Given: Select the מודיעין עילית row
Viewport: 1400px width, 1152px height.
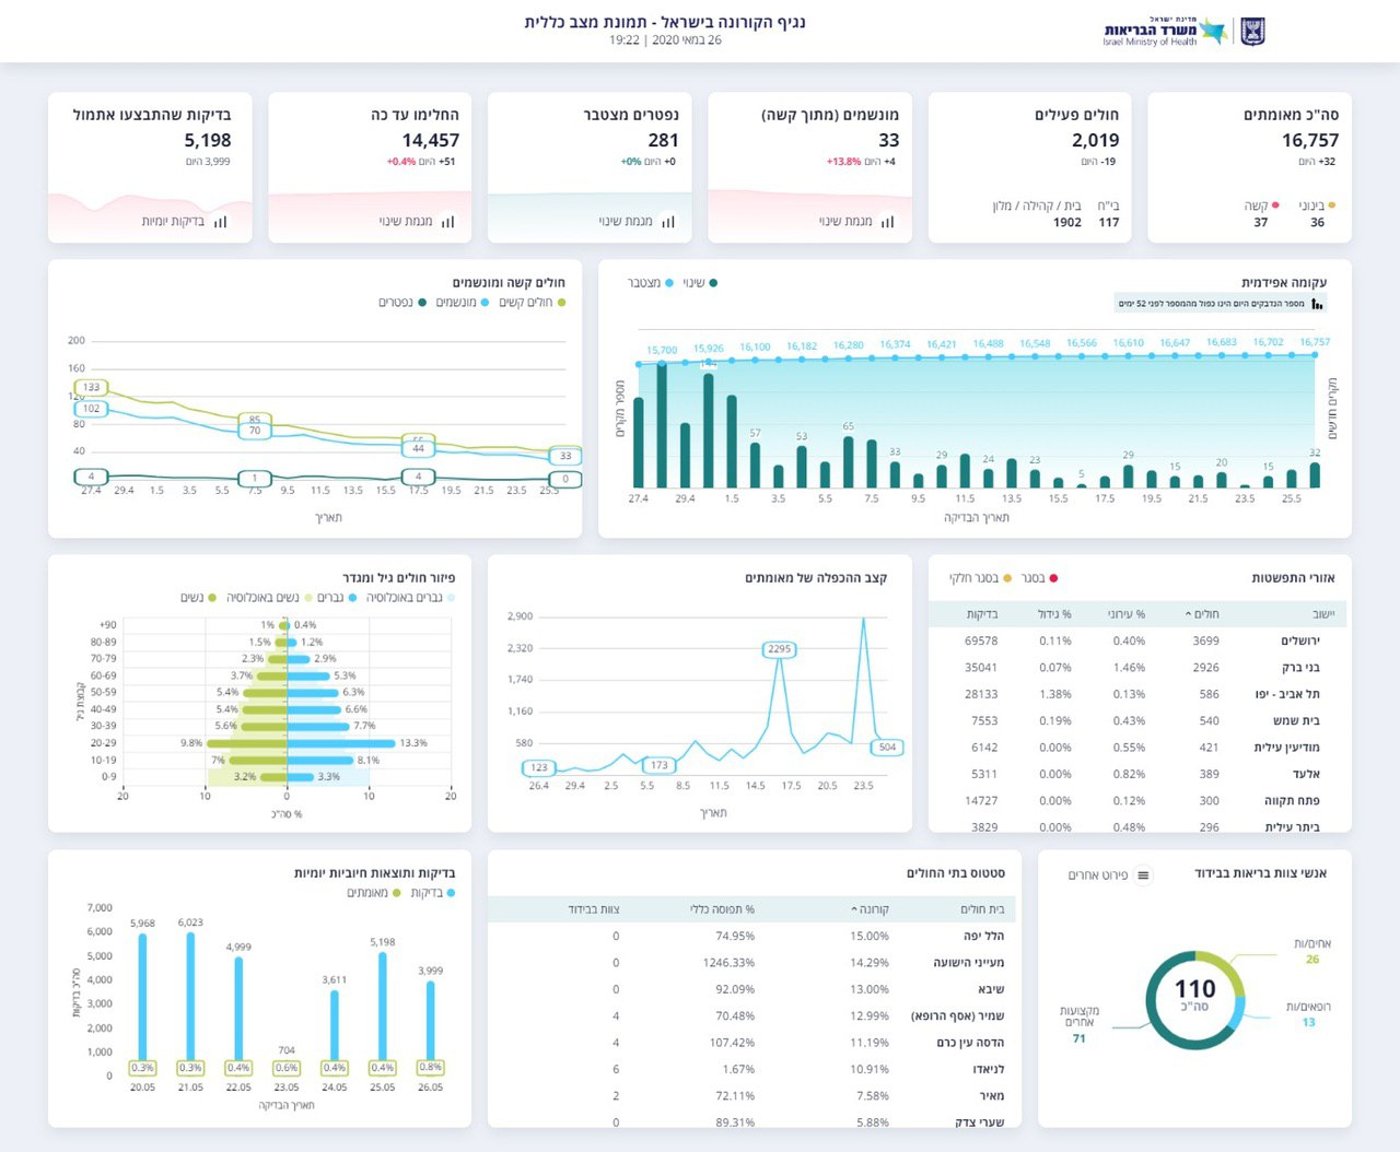Looking at the screenshot, I should click(1139, 747).
